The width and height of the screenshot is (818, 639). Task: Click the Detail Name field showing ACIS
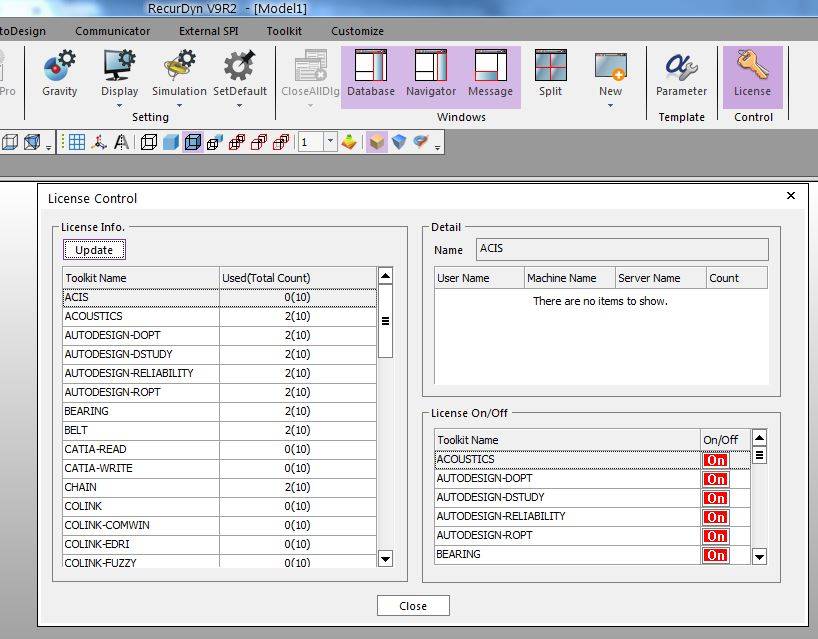(x=622, y=249)
